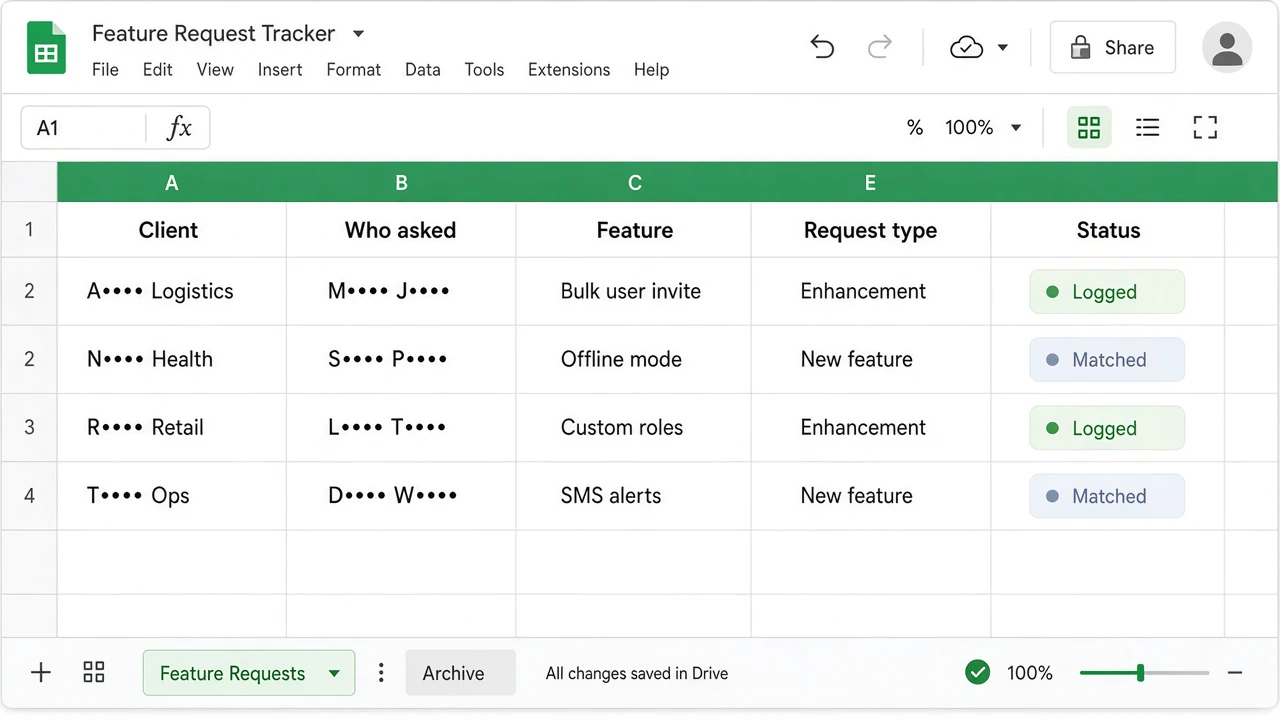Switch to list view icon
The image size is (1280, 720).
(1148, 128)
